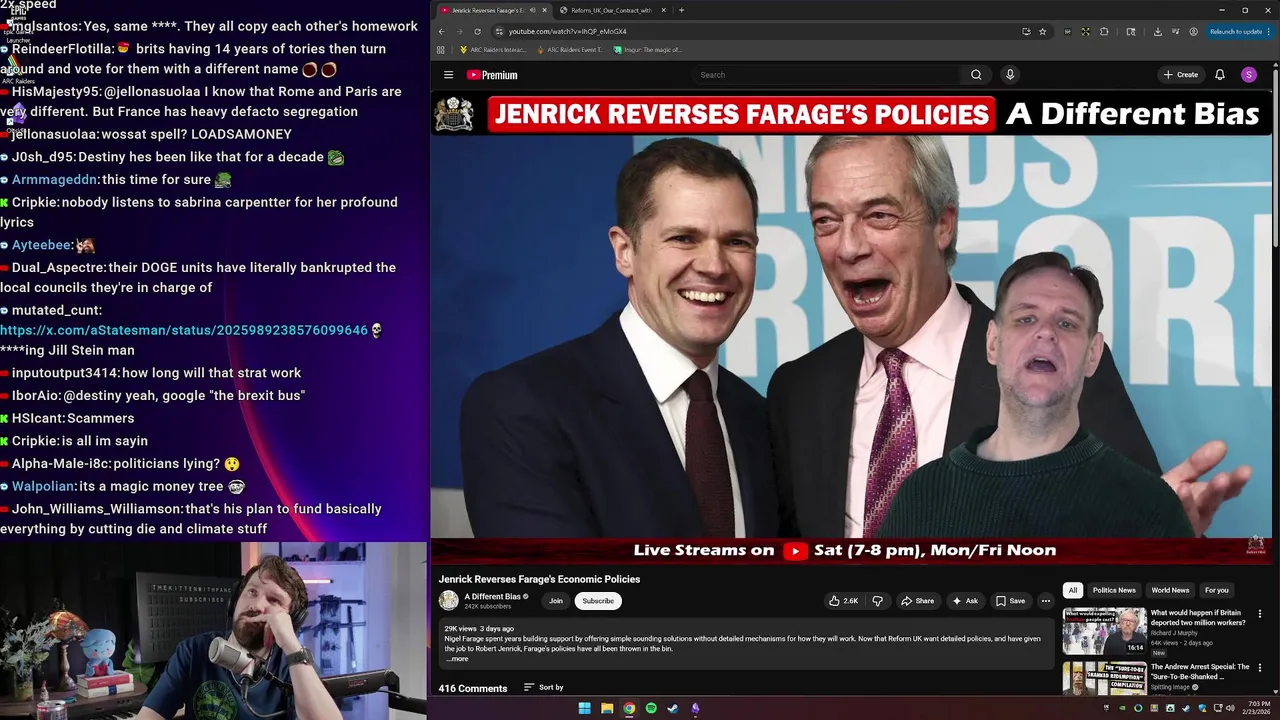Start voice search with microphone icon
The image size is (1280, 720).
click(1010, 75)
